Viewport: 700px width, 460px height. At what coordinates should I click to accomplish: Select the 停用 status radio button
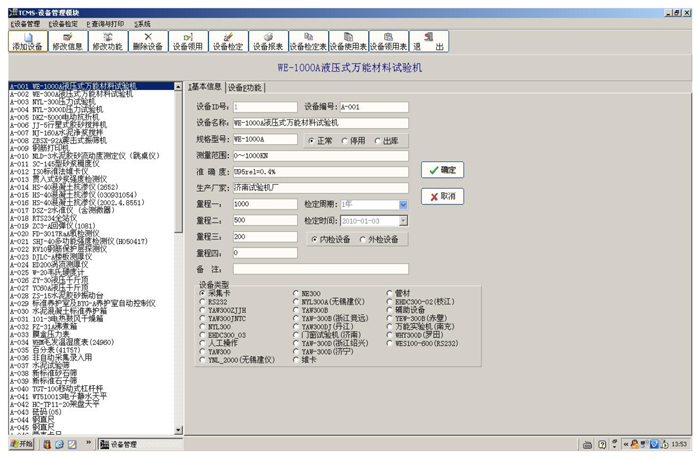(x=343, y=140)
